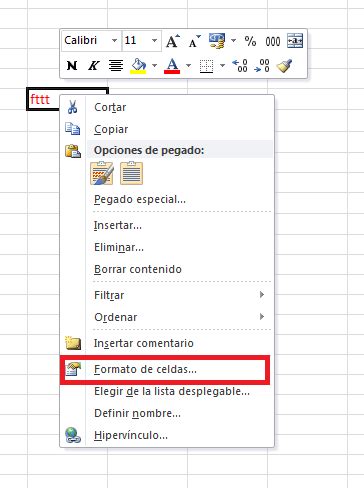Open the font size 11 dropdown
Viewport: 364px width, 488px height.
point(154,41)
